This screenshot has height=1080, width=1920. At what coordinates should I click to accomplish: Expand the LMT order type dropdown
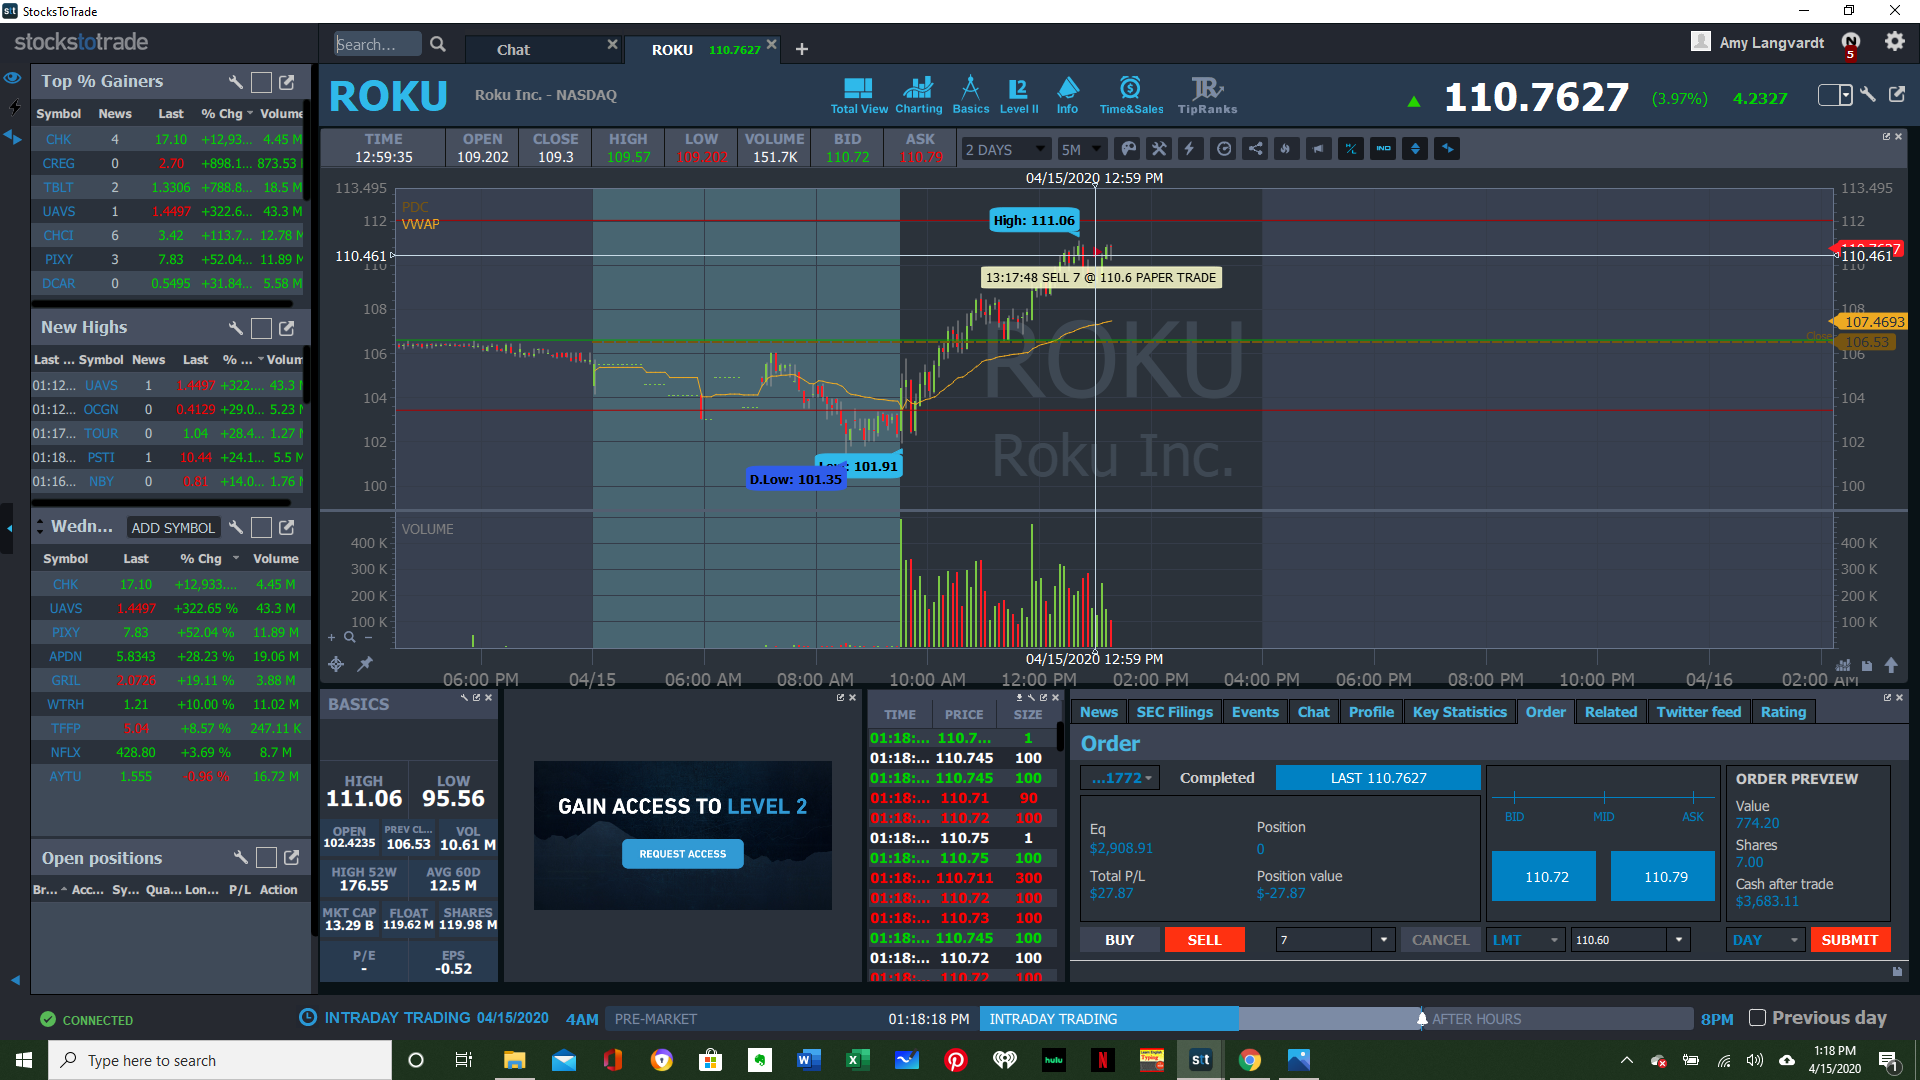tap(1525, 940)
